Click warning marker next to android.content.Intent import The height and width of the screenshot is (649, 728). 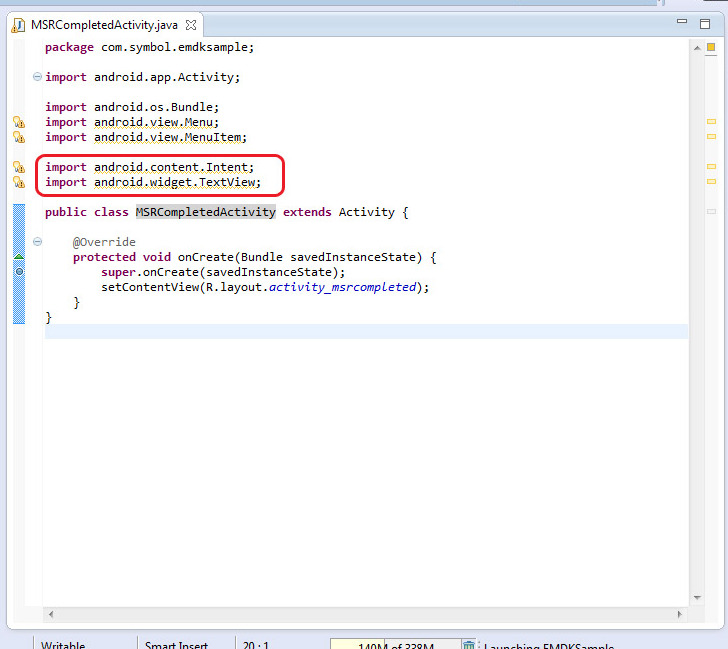tap(18, 167)
